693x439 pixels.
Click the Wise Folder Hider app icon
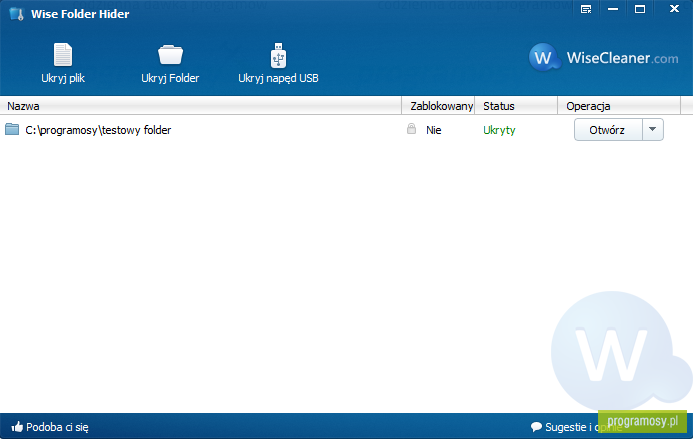tap(16, 14)
